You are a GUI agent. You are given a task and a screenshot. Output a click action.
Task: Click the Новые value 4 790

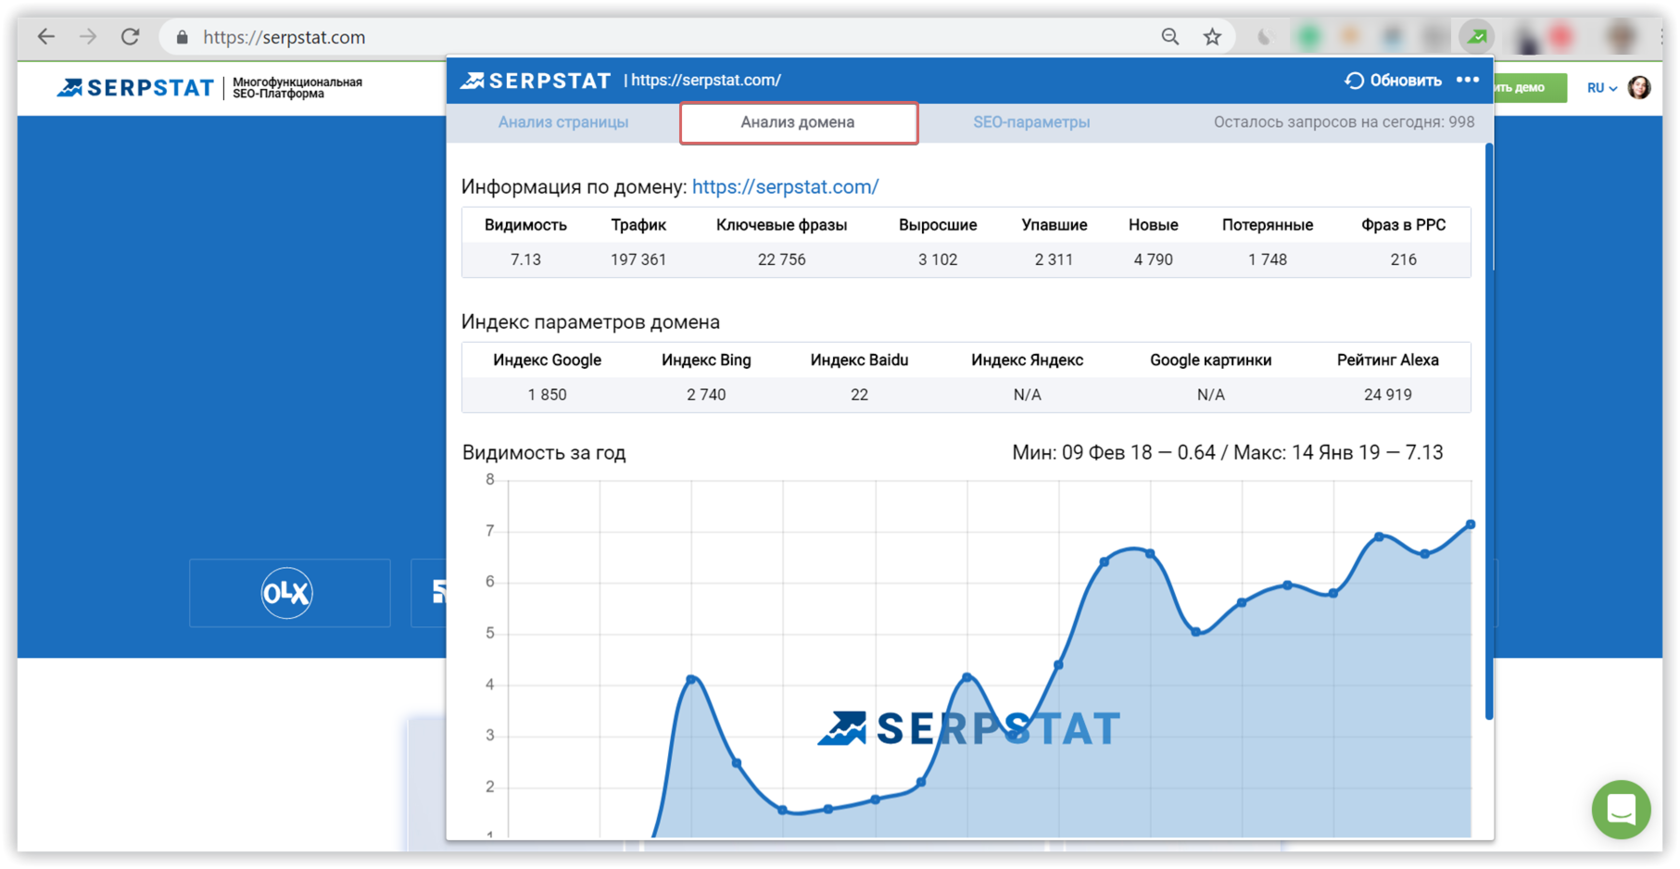pos(1153,260)
